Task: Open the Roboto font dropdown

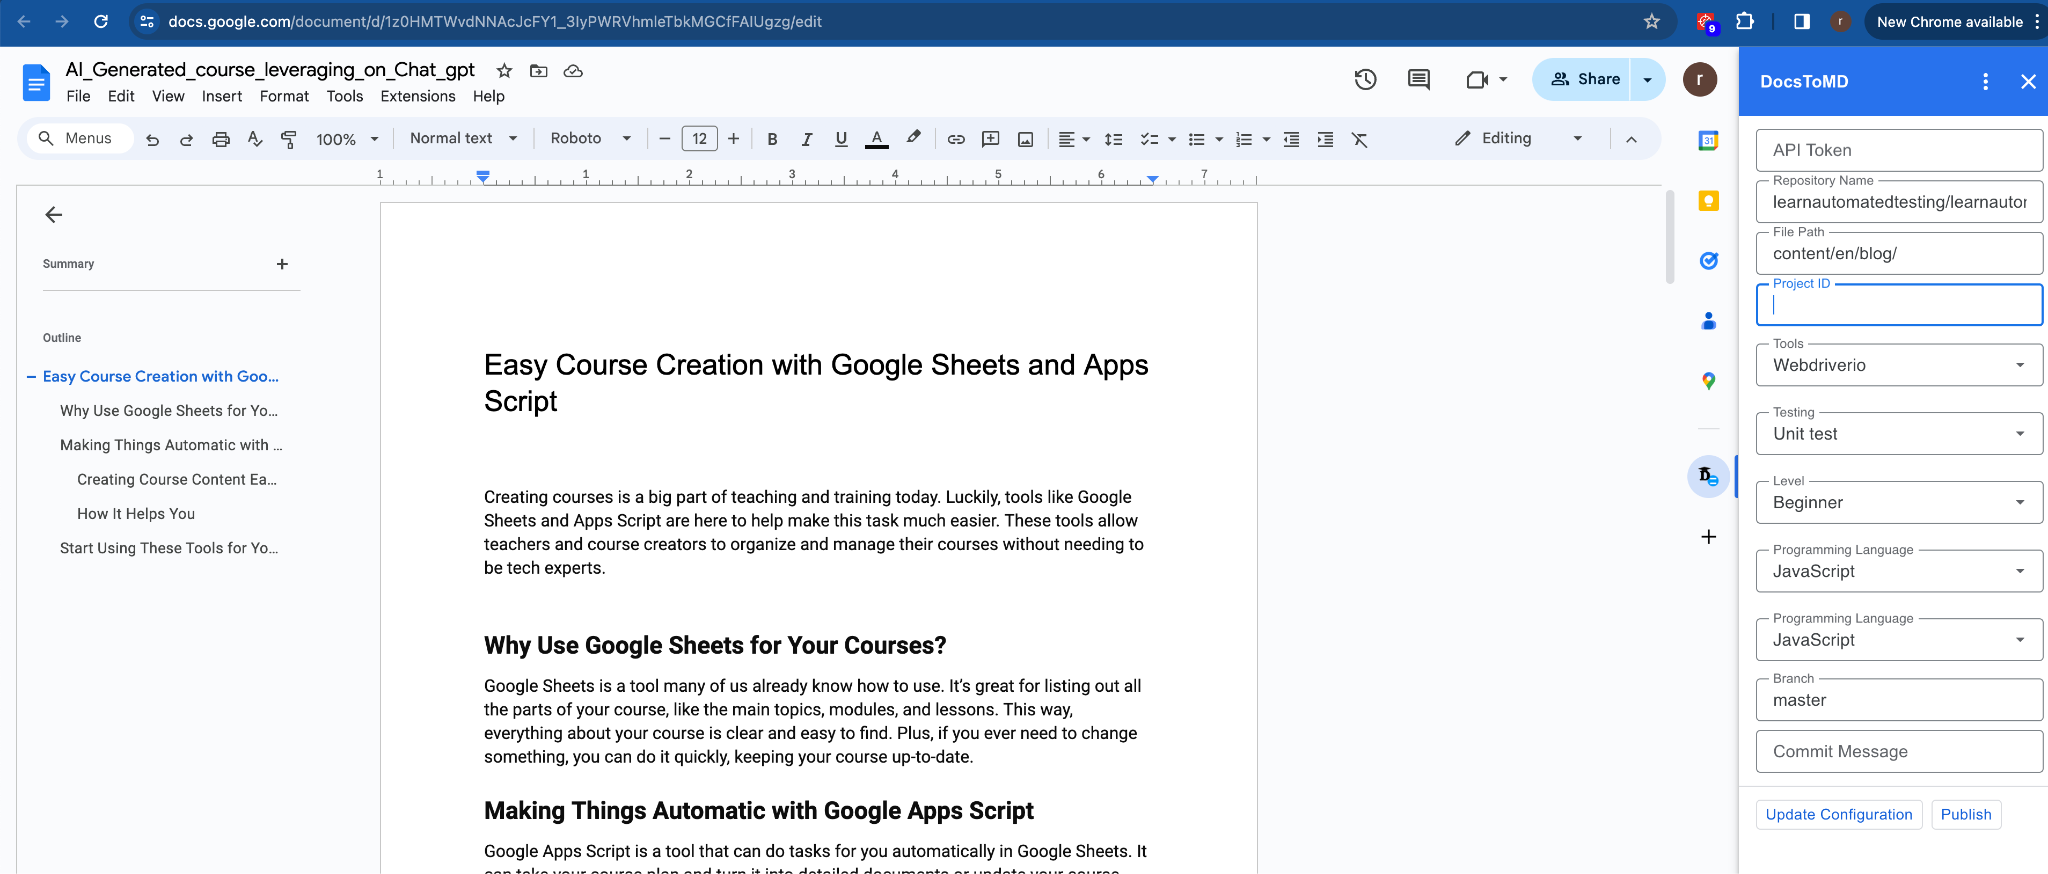Action: [590, 139]
